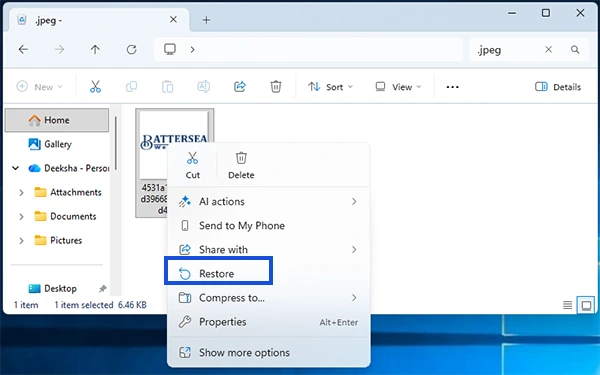Open Home in the sidebar
The width and height of the screenshot is (600, 375).
pos(57,120)
